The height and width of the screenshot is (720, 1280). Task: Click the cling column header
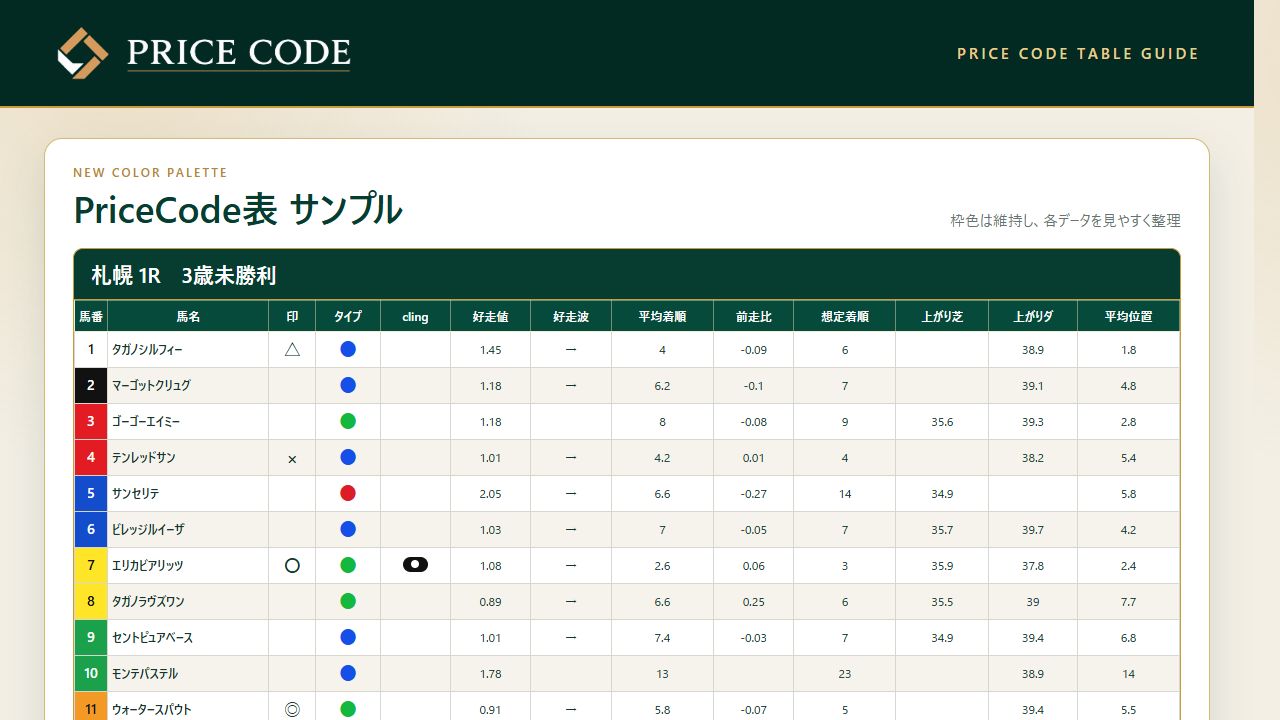[x=415, y=316]
